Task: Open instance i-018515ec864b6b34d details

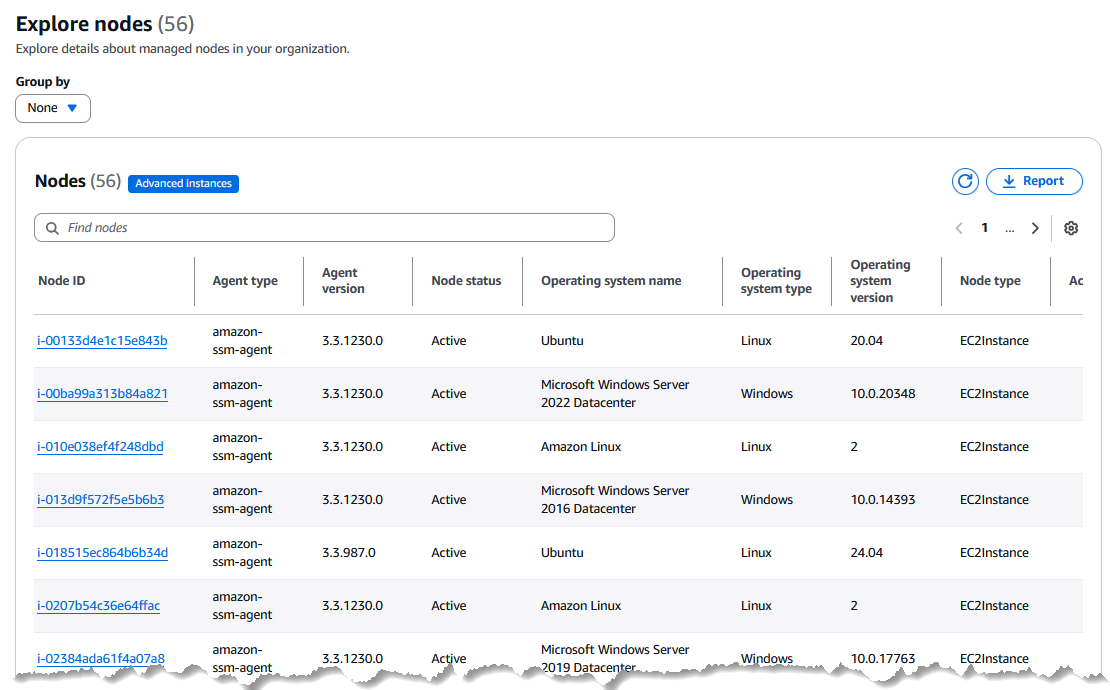Action: coord(101,552)
